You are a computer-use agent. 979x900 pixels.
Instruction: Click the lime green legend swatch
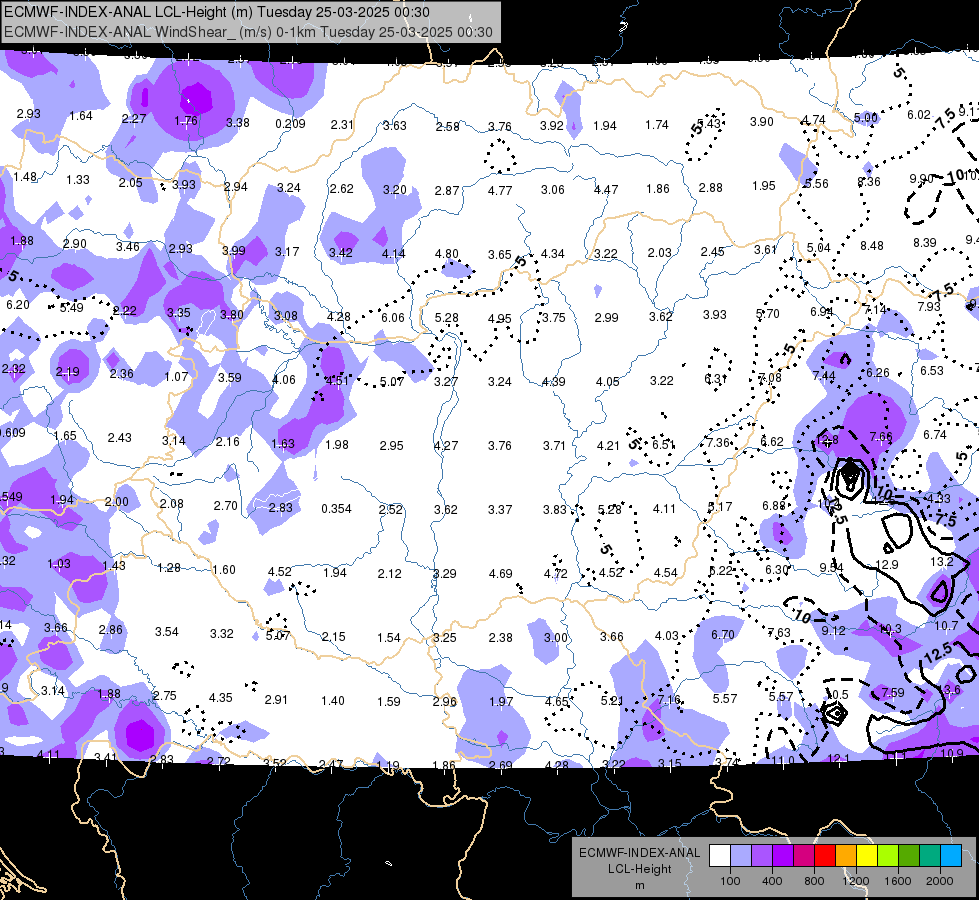coord(888,856)
